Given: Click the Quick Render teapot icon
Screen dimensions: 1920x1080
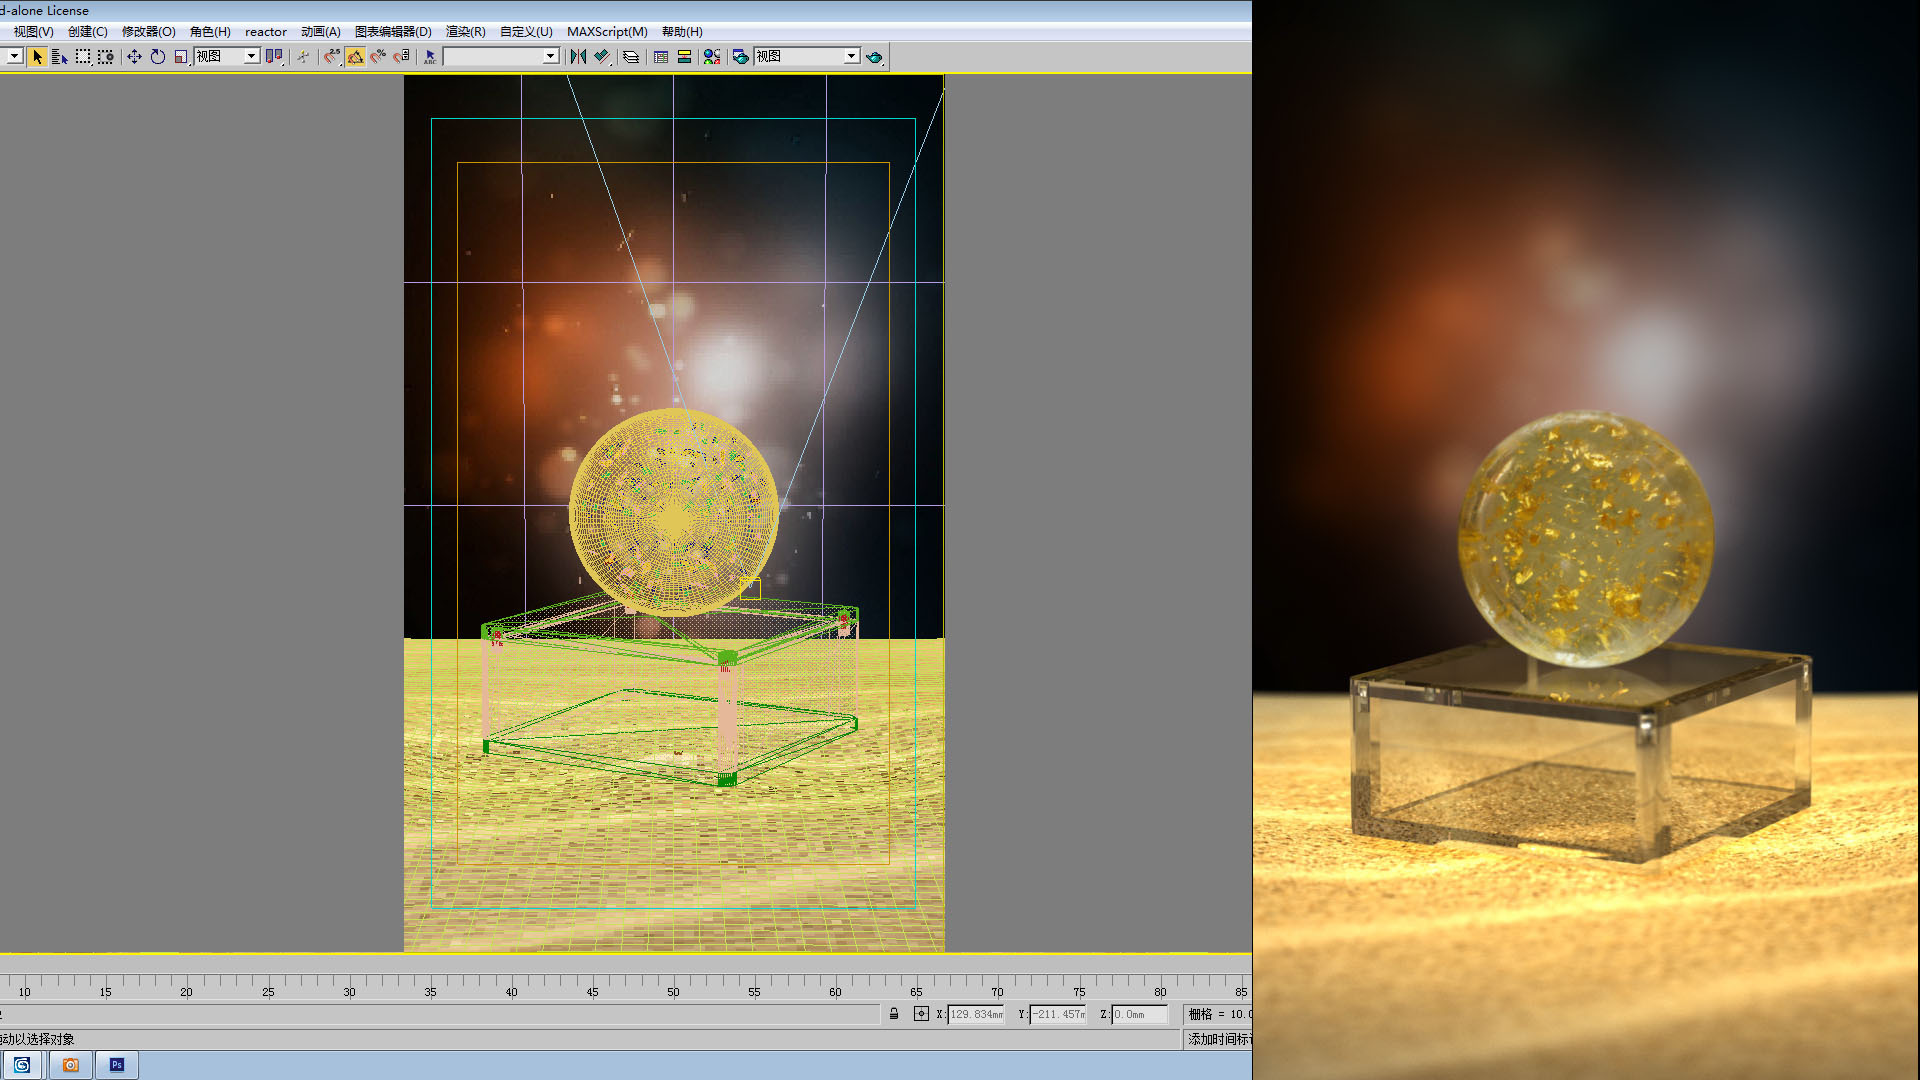Looking at the screenshot, I should point(874,57).
